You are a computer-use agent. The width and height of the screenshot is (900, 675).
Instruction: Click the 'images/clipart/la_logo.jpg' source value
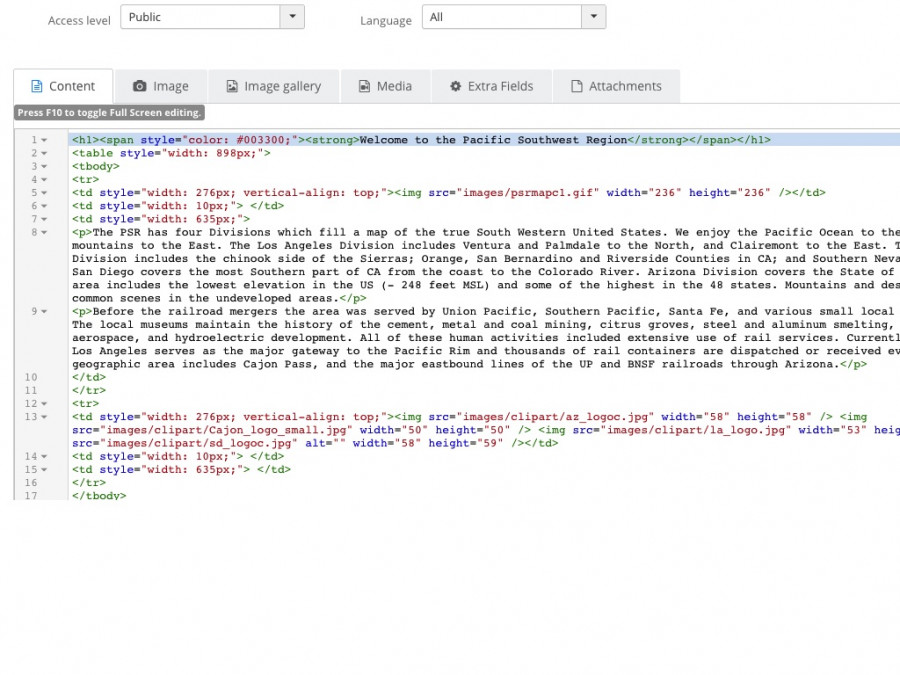click(x=696, y=430)
